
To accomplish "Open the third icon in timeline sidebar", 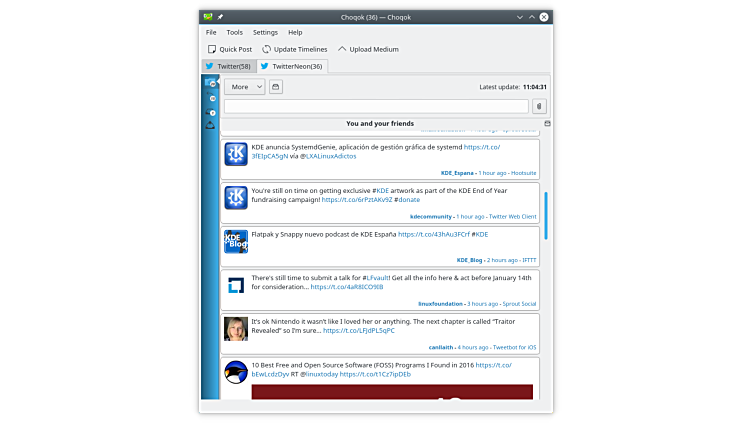I will 210,112.
